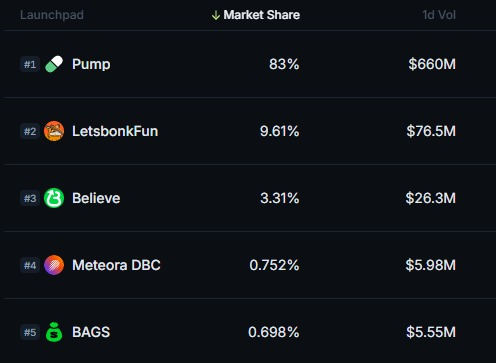
Task: Click the Pump pill logo icon
Action: tap(54, 64)
